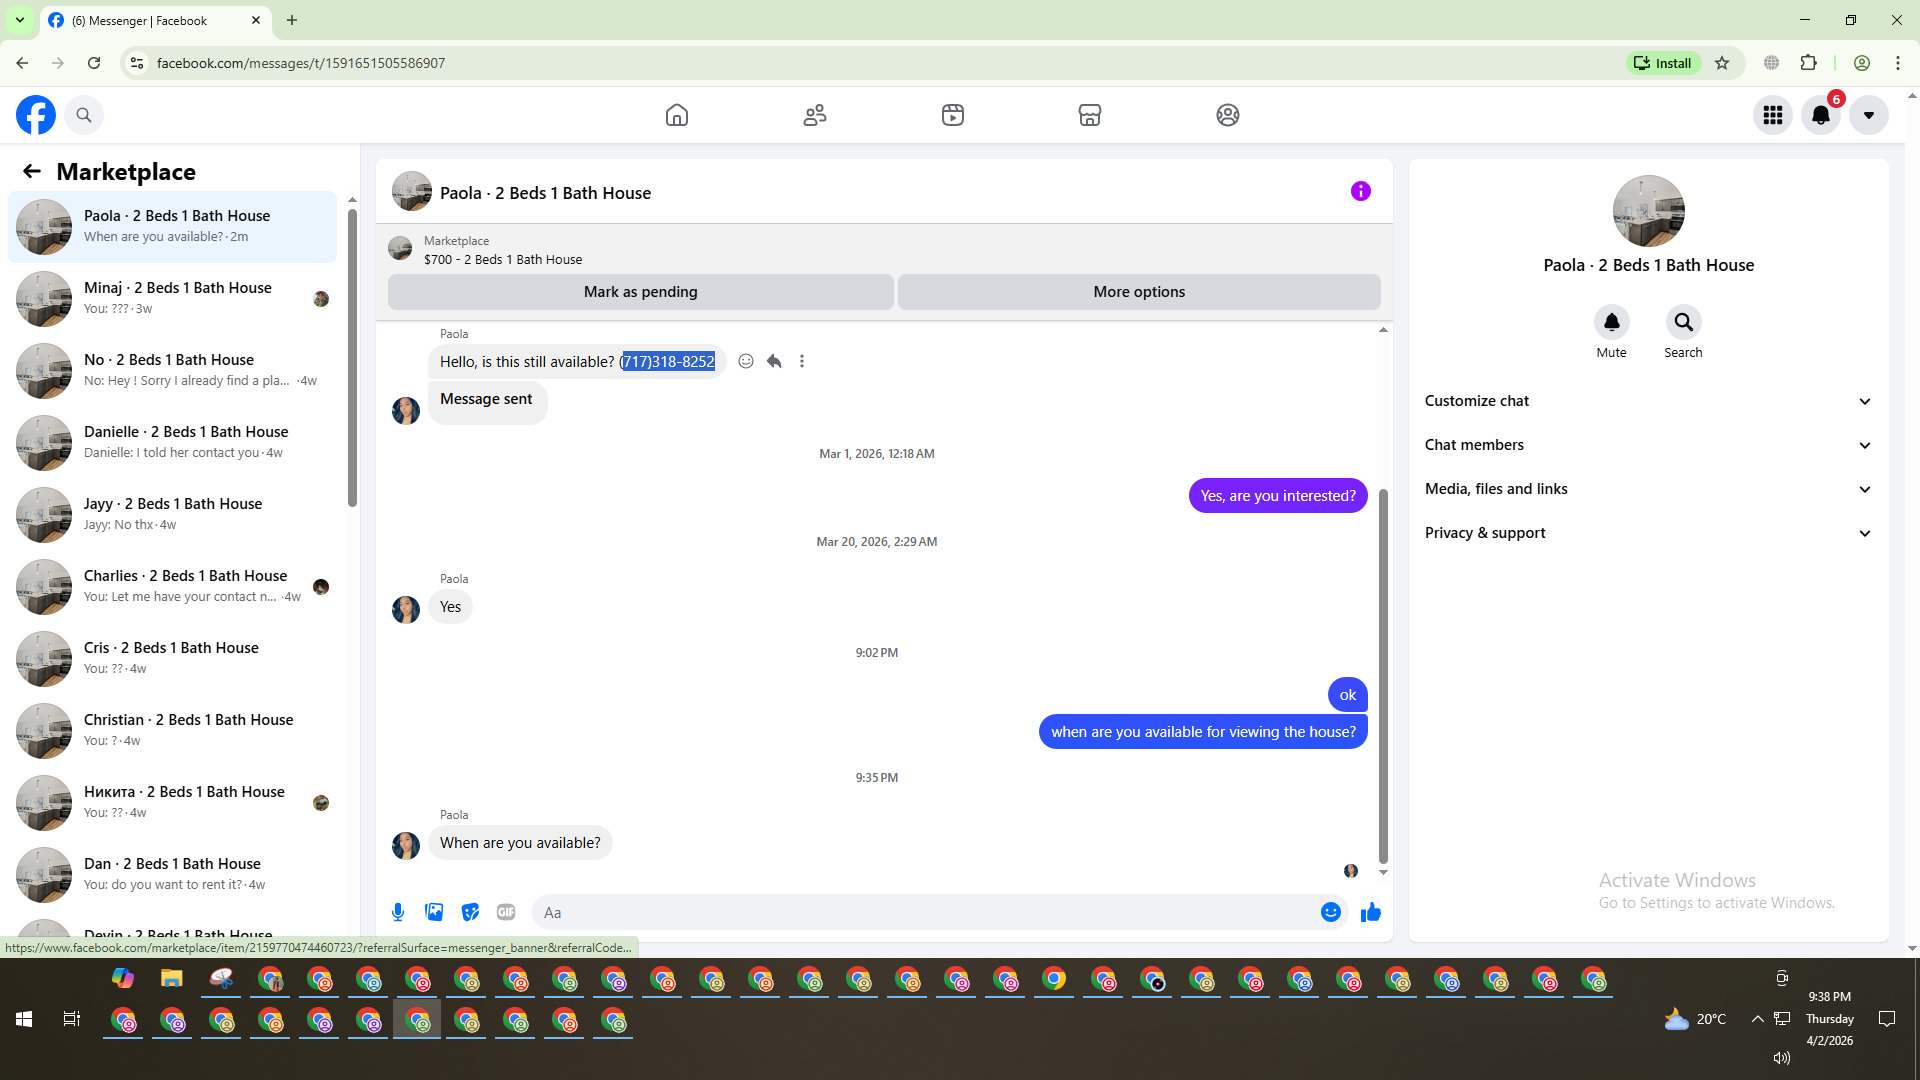Open the tab search dropdown arrow
This screenshot has width=1920, height=1080.
pyautogui.click(x=20, y=20)
